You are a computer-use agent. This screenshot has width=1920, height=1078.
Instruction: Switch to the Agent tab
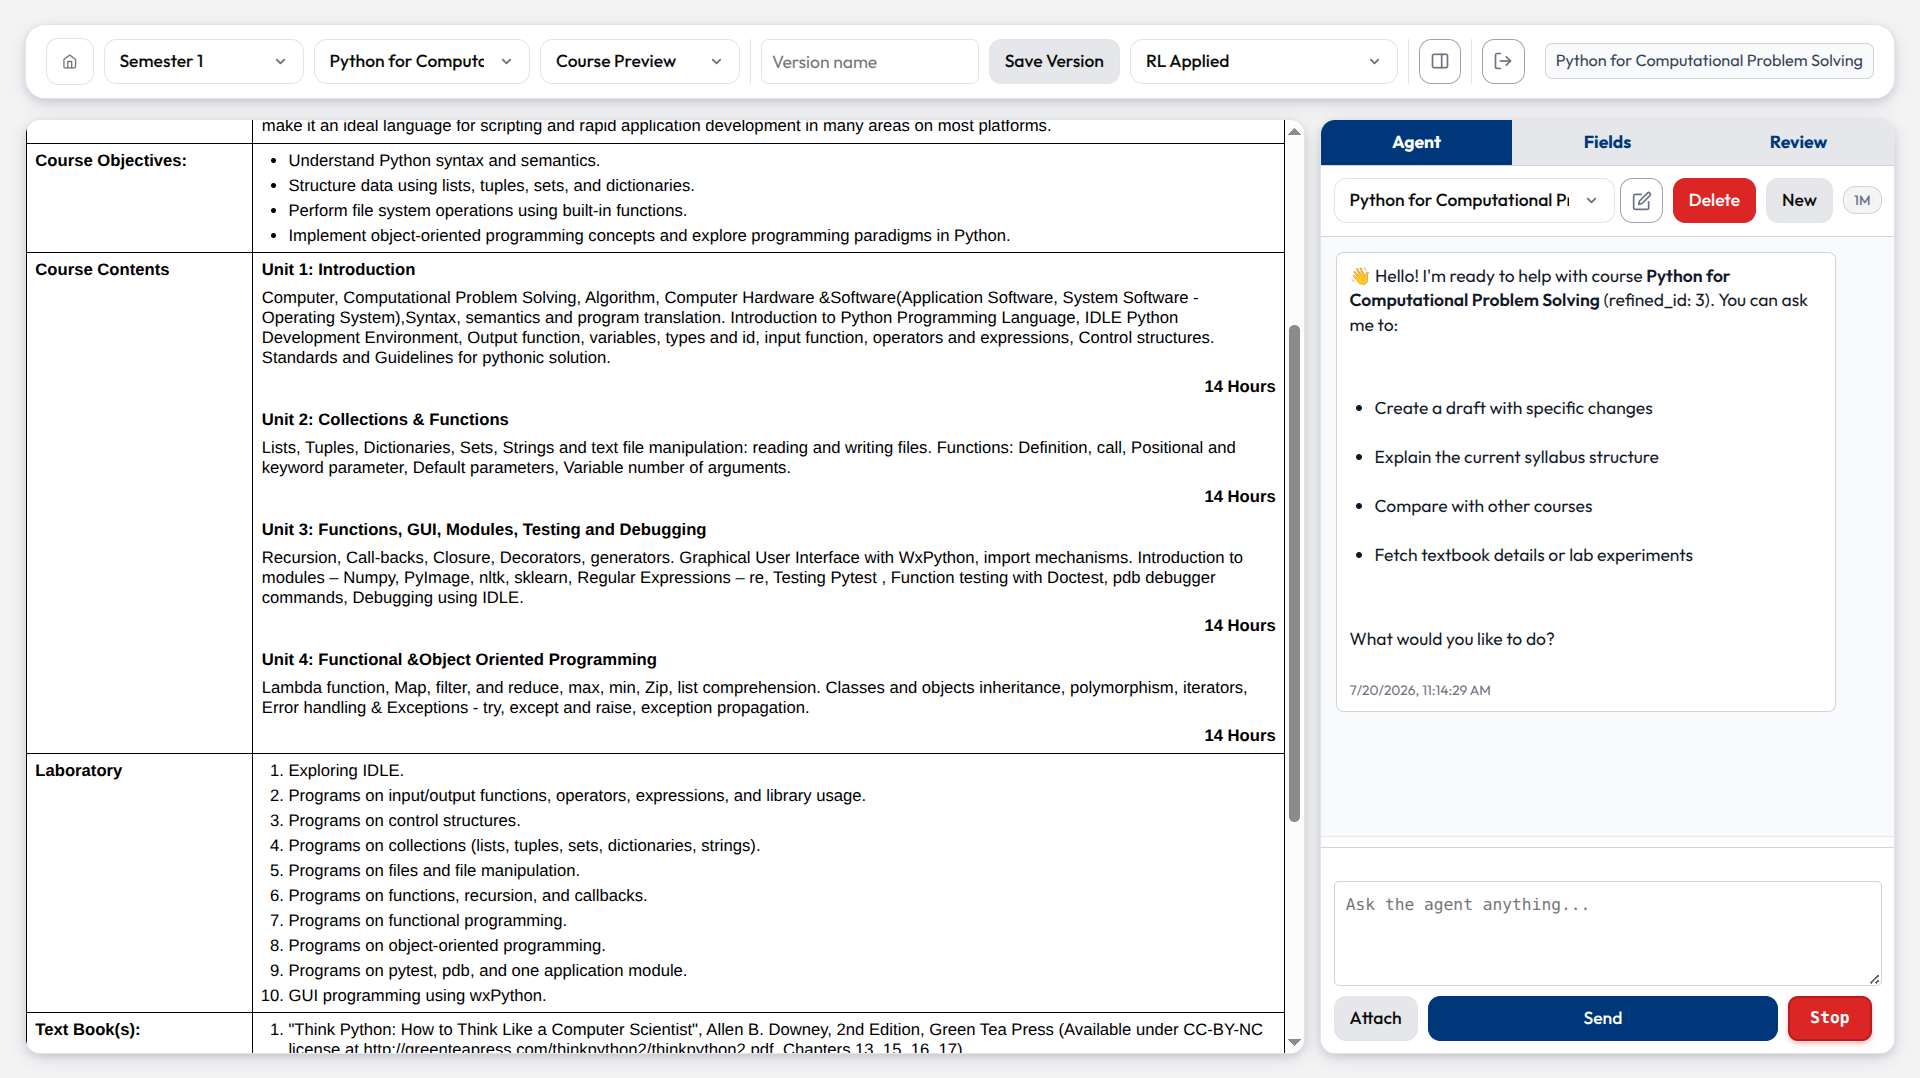pos(1416,143)
